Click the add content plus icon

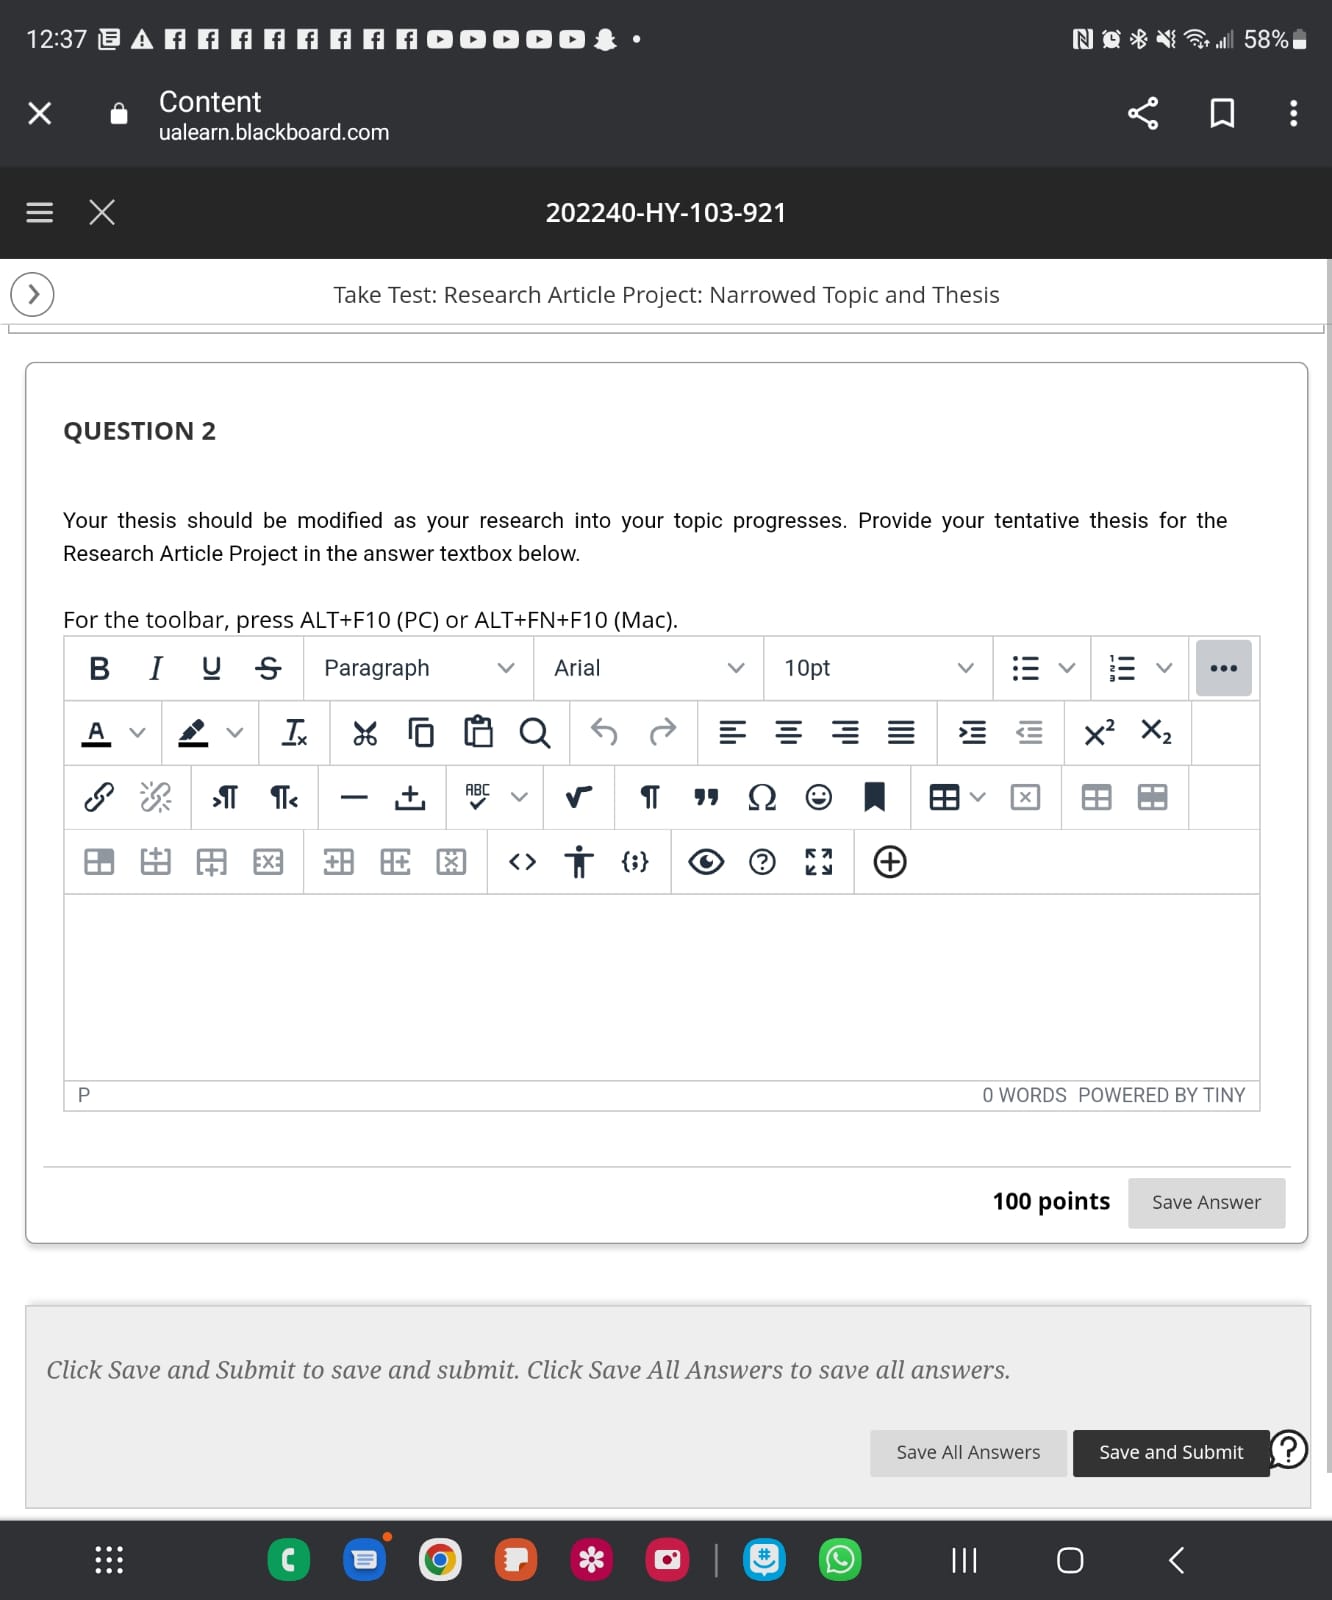point(889,862)
